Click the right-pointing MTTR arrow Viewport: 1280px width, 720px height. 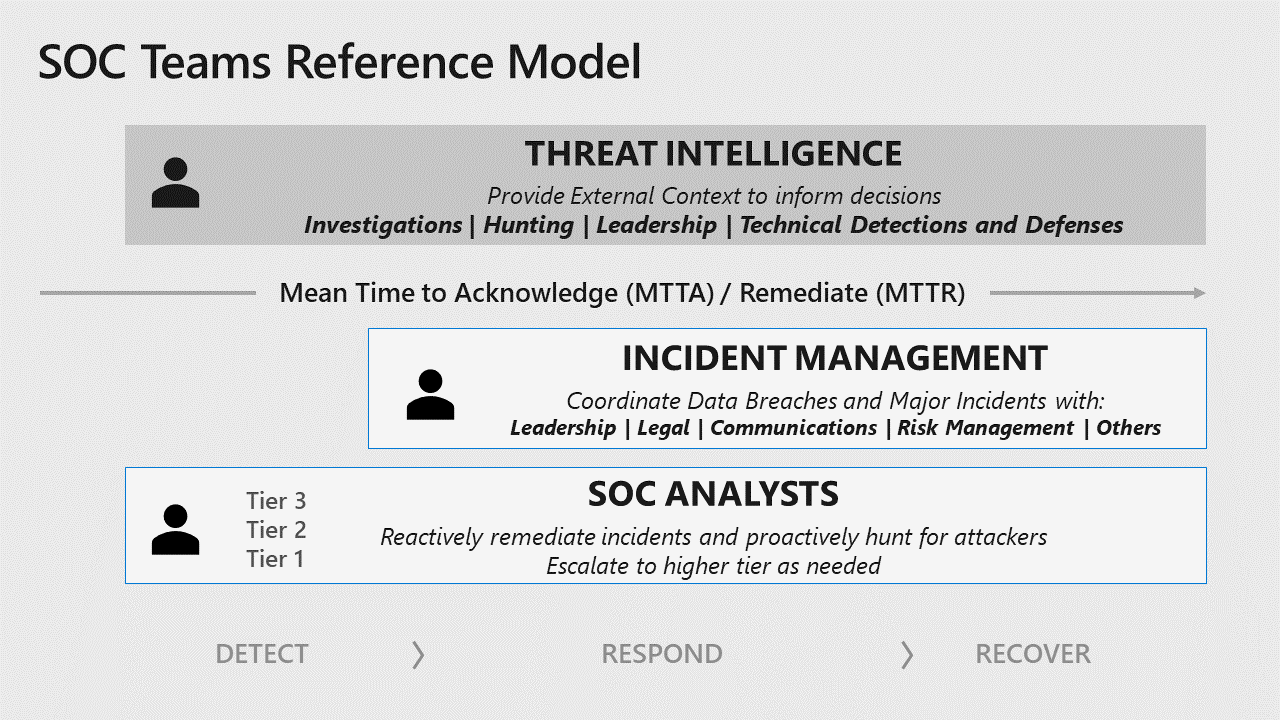1095,292
